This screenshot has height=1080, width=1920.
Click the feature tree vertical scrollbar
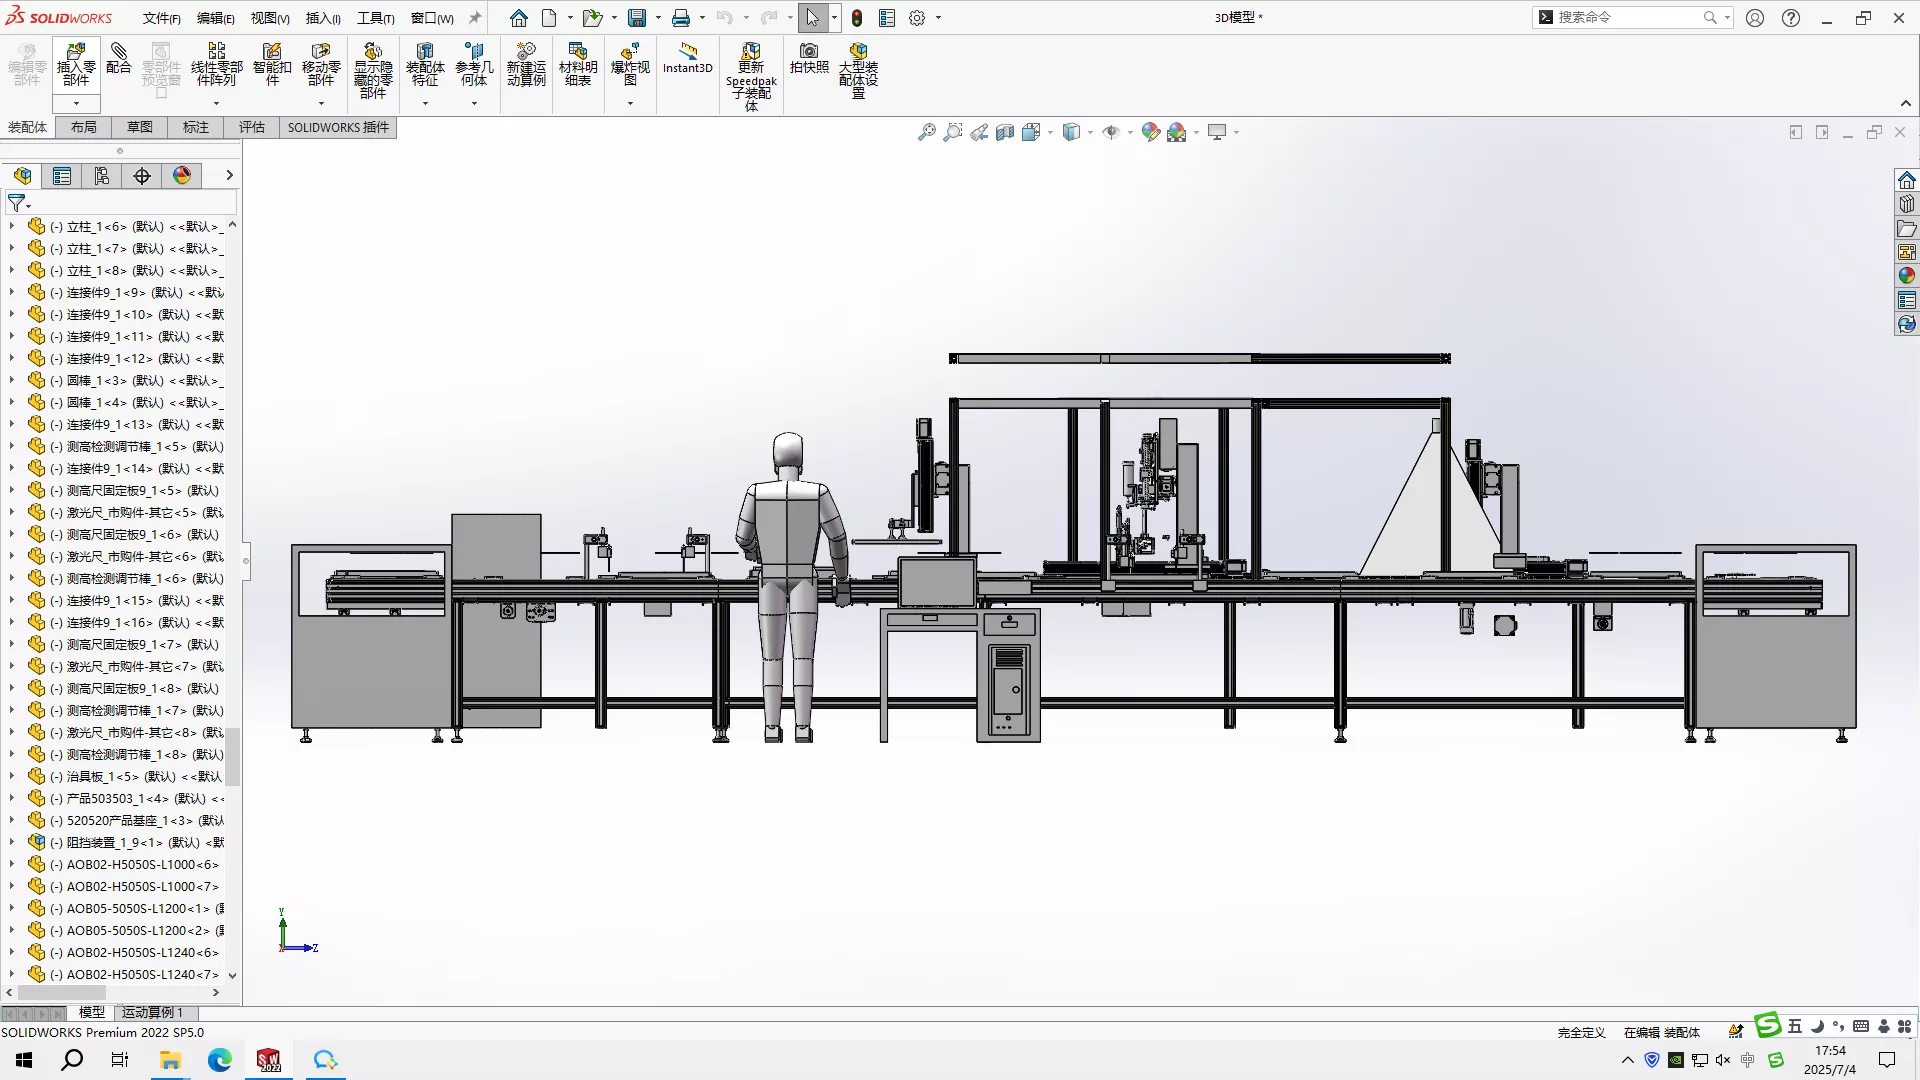click(x=232, y=756)
